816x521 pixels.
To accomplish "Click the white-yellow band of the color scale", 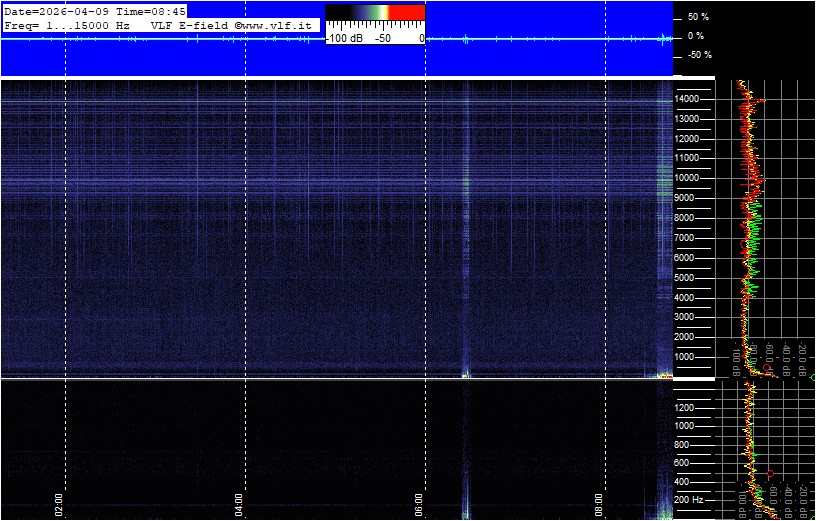I will coord(384,12).
